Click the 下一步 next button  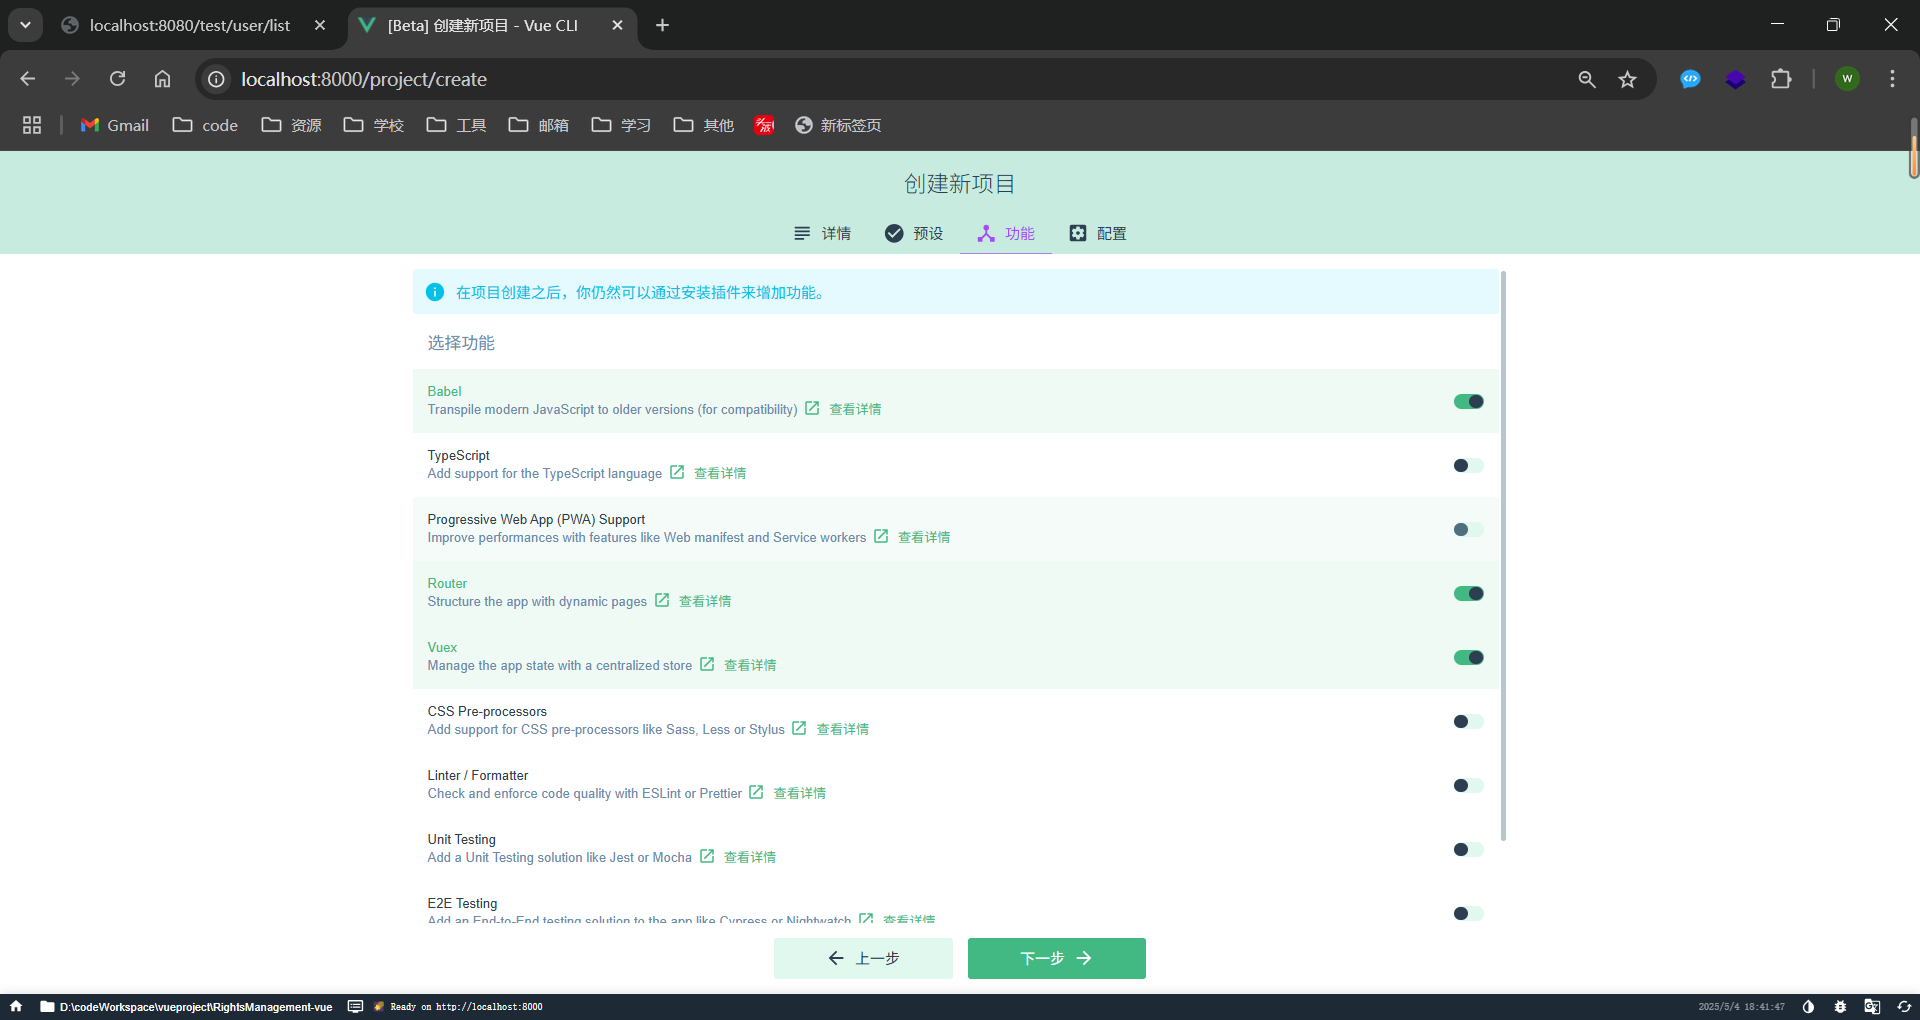click(1057, 958)
